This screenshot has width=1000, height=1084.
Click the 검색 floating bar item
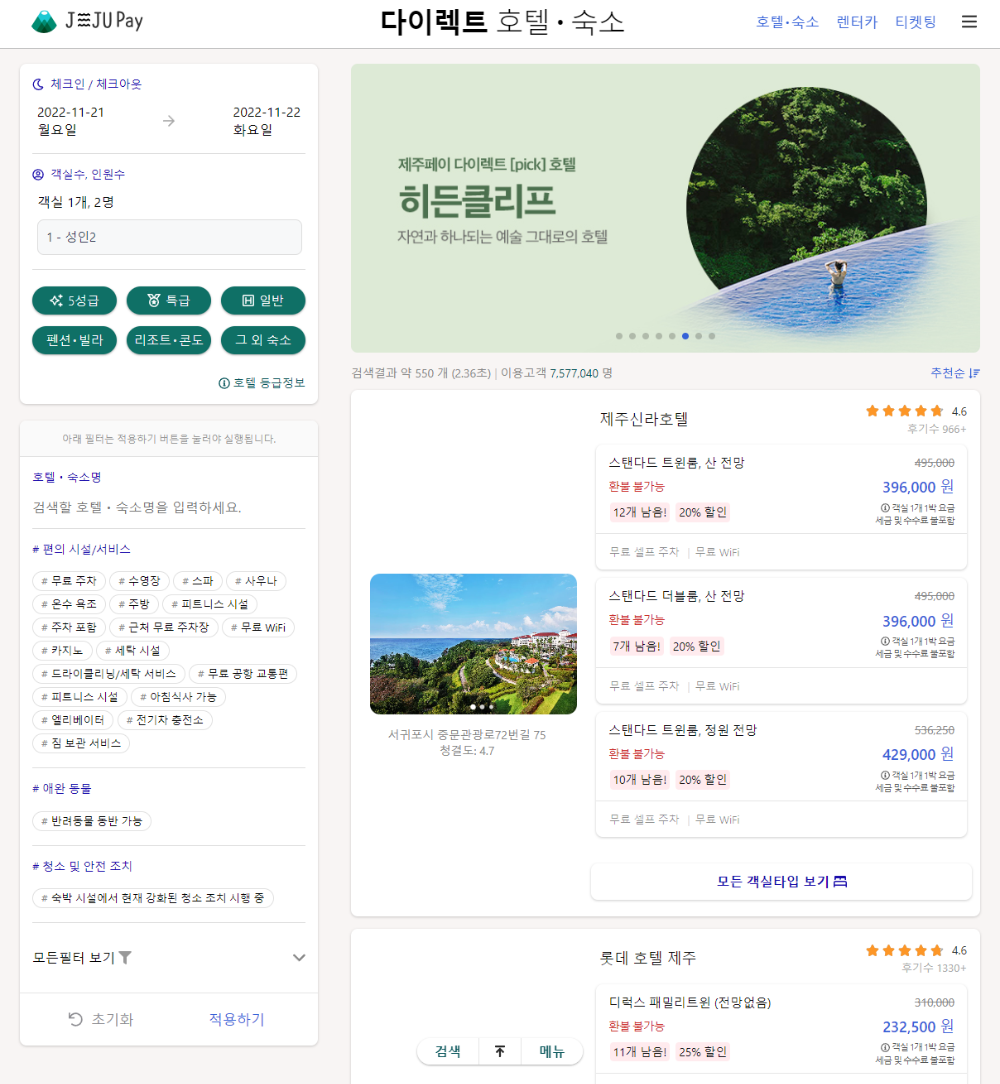click(x=448, y=1052)
